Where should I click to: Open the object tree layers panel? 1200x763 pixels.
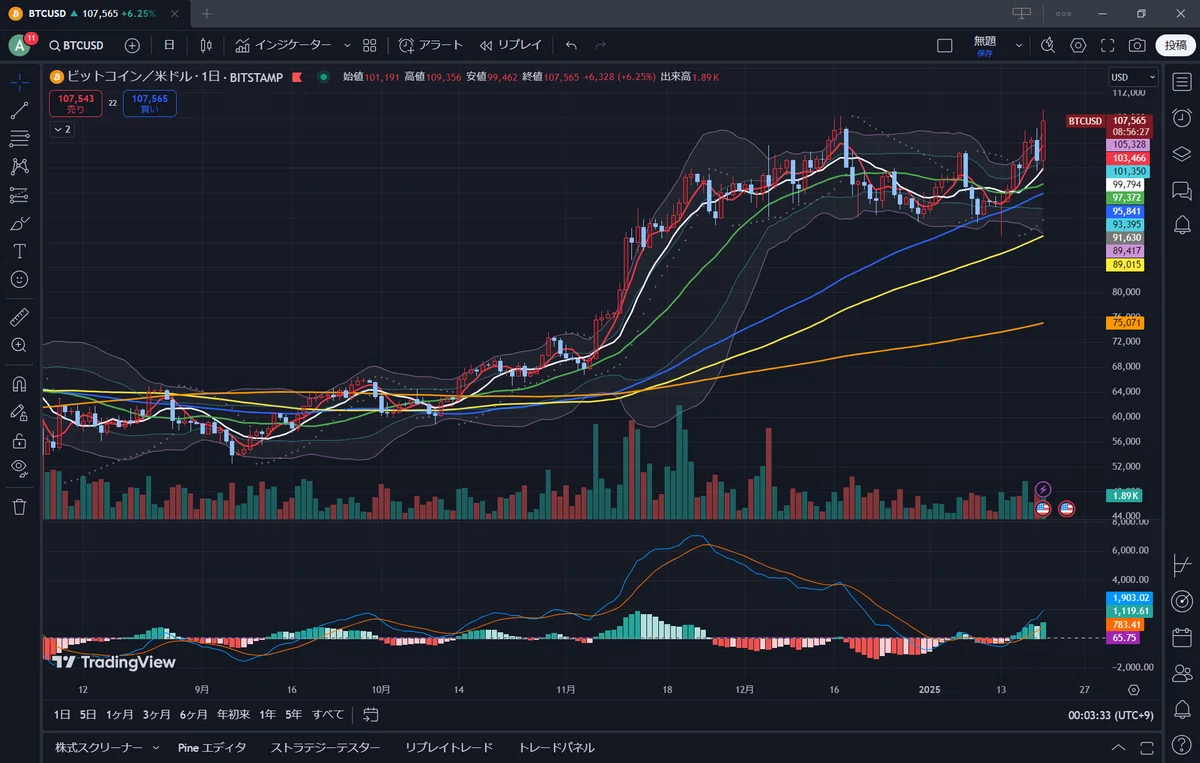click(1182, 153)
